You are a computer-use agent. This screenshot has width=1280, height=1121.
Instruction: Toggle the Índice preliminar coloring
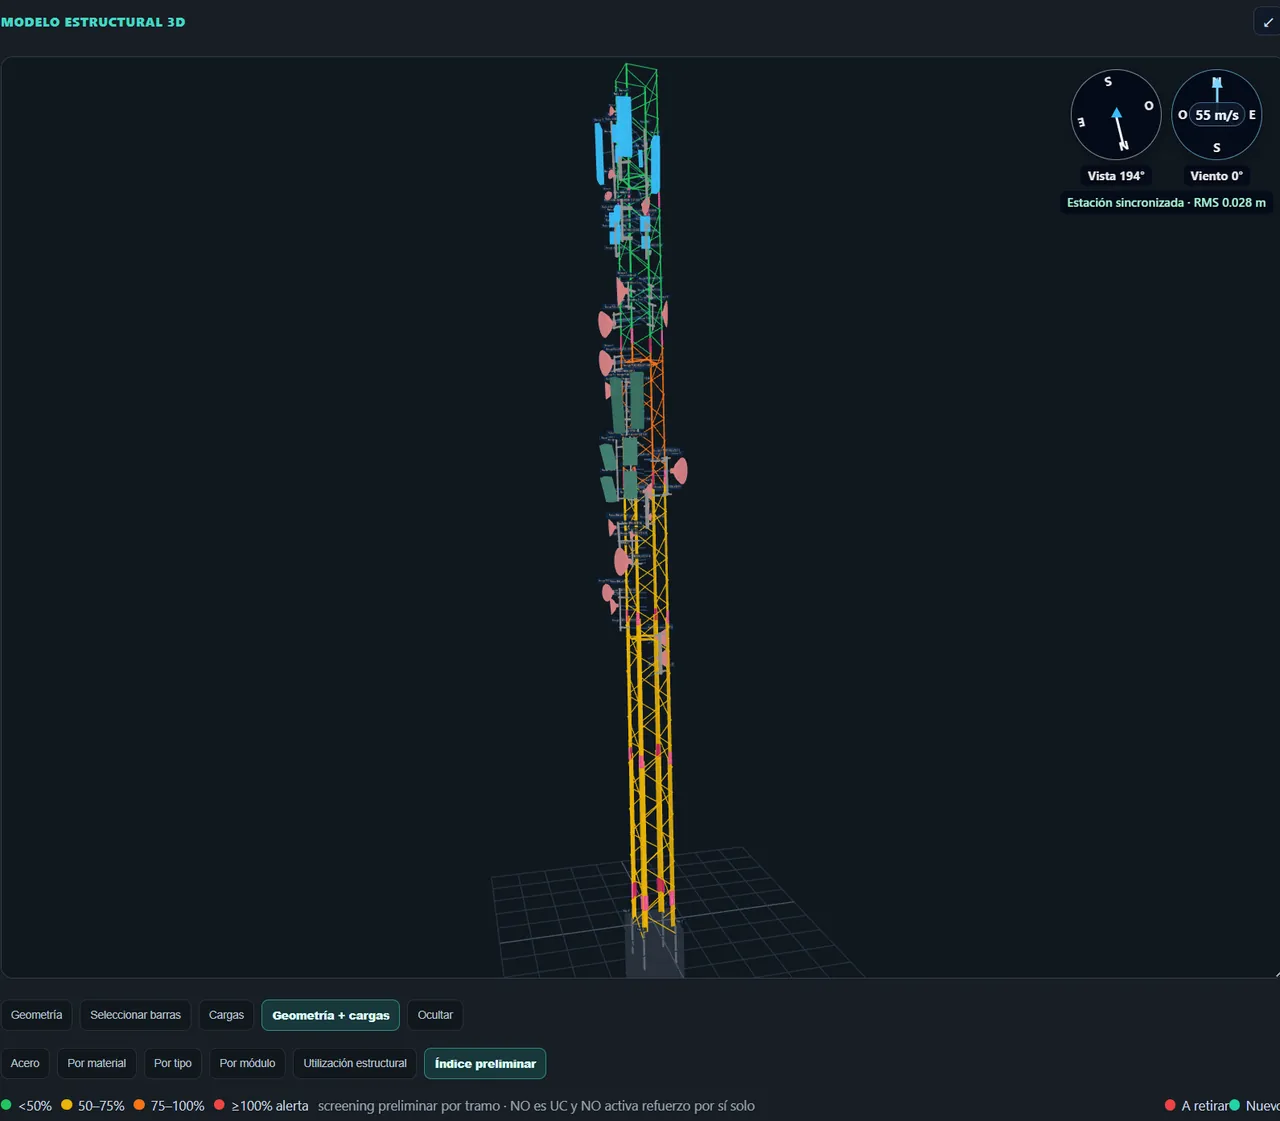point(485,1063)
